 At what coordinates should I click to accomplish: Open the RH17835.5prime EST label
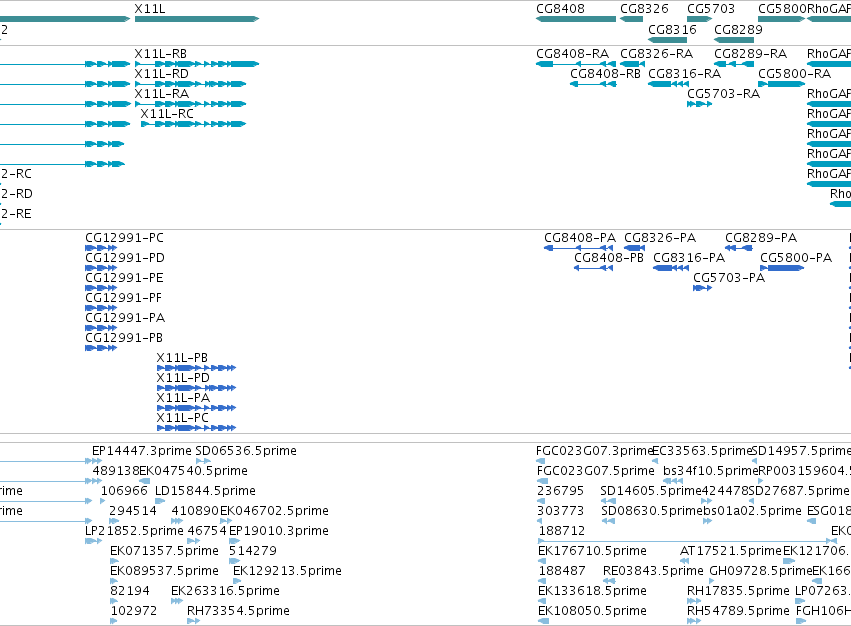click(x=738, y=592)
